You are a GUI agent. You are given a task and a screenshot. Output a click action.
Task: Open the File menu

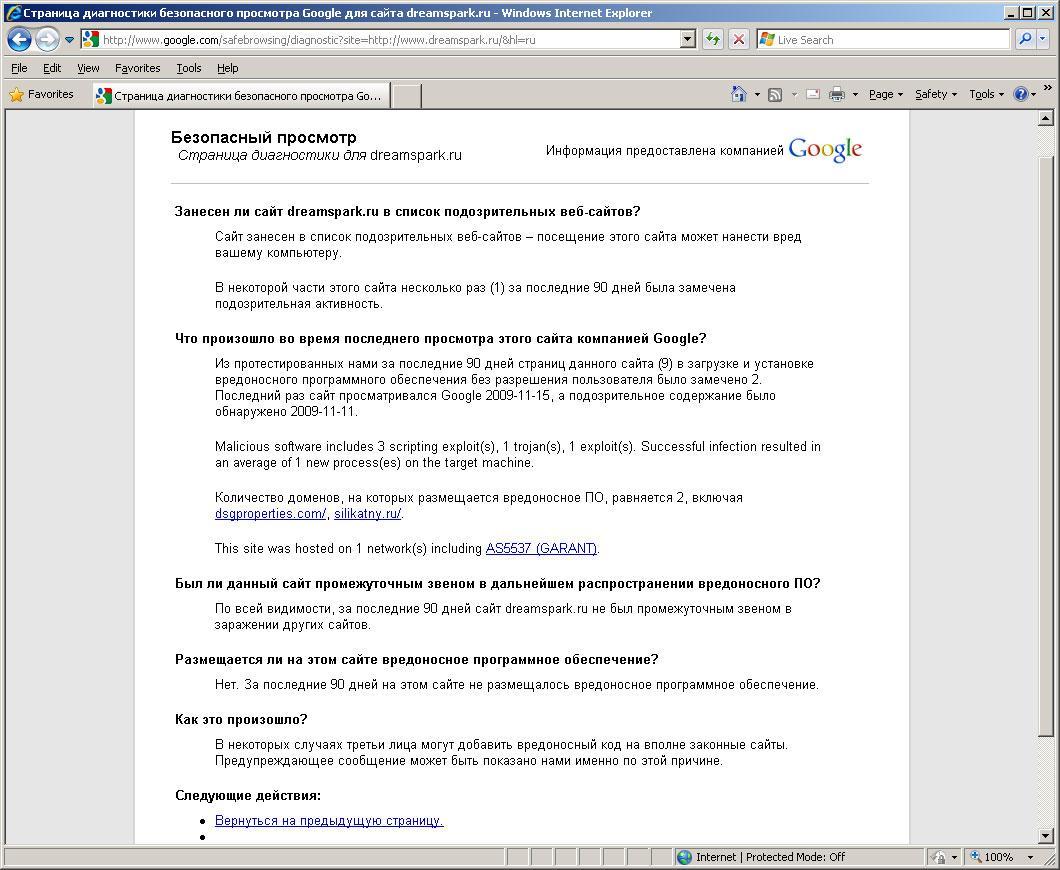point(19,68)
